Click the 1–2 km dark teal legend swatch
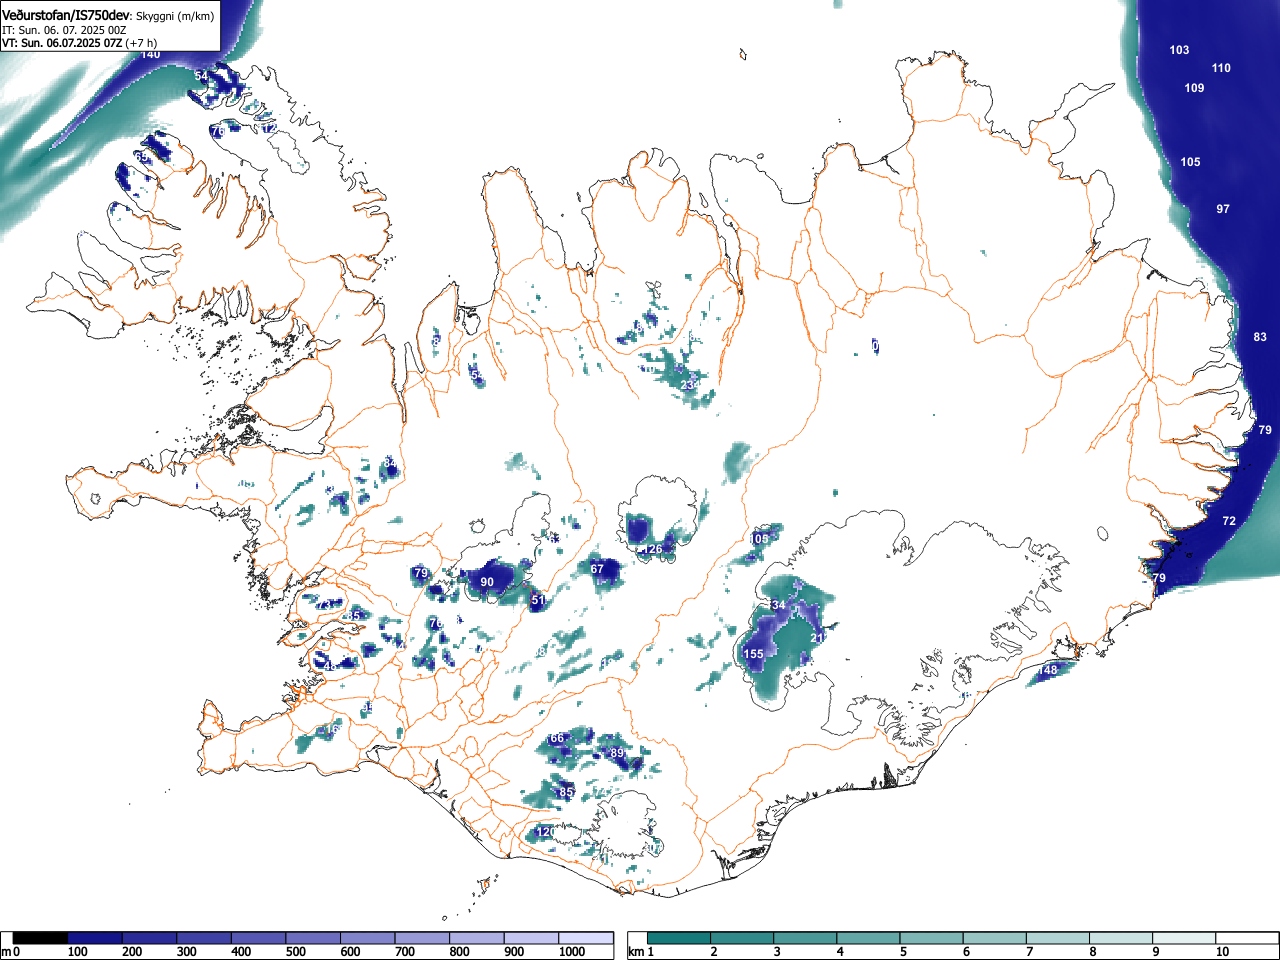 coord(679,938)
